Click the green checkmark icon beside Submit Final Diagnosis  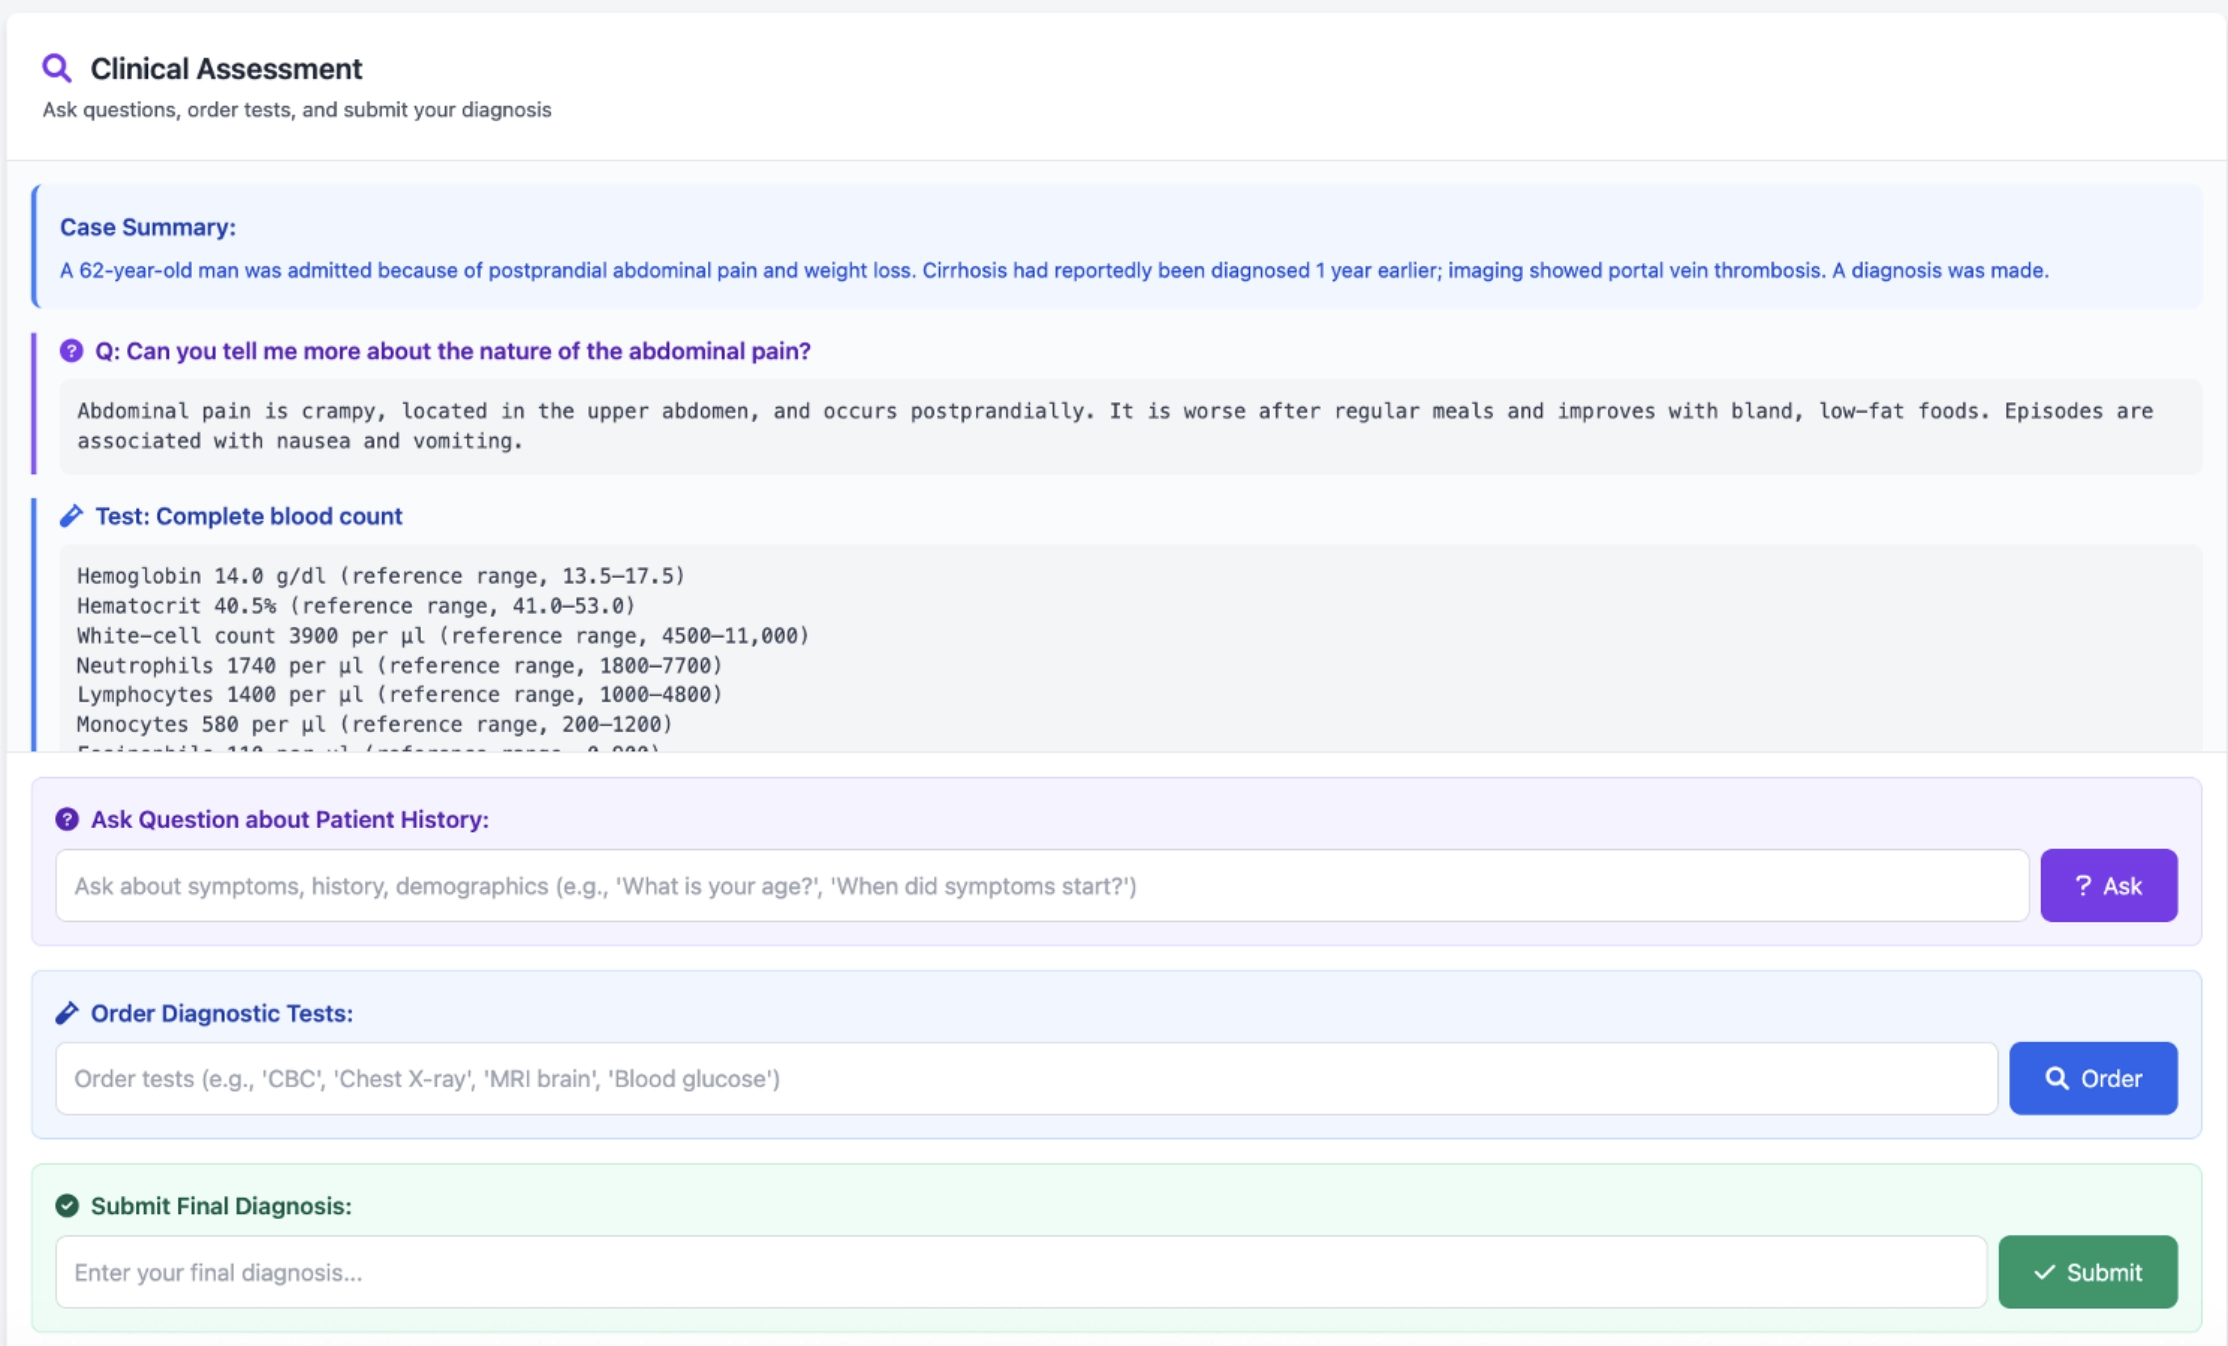pyautogui.click(x=67, y=1206)
